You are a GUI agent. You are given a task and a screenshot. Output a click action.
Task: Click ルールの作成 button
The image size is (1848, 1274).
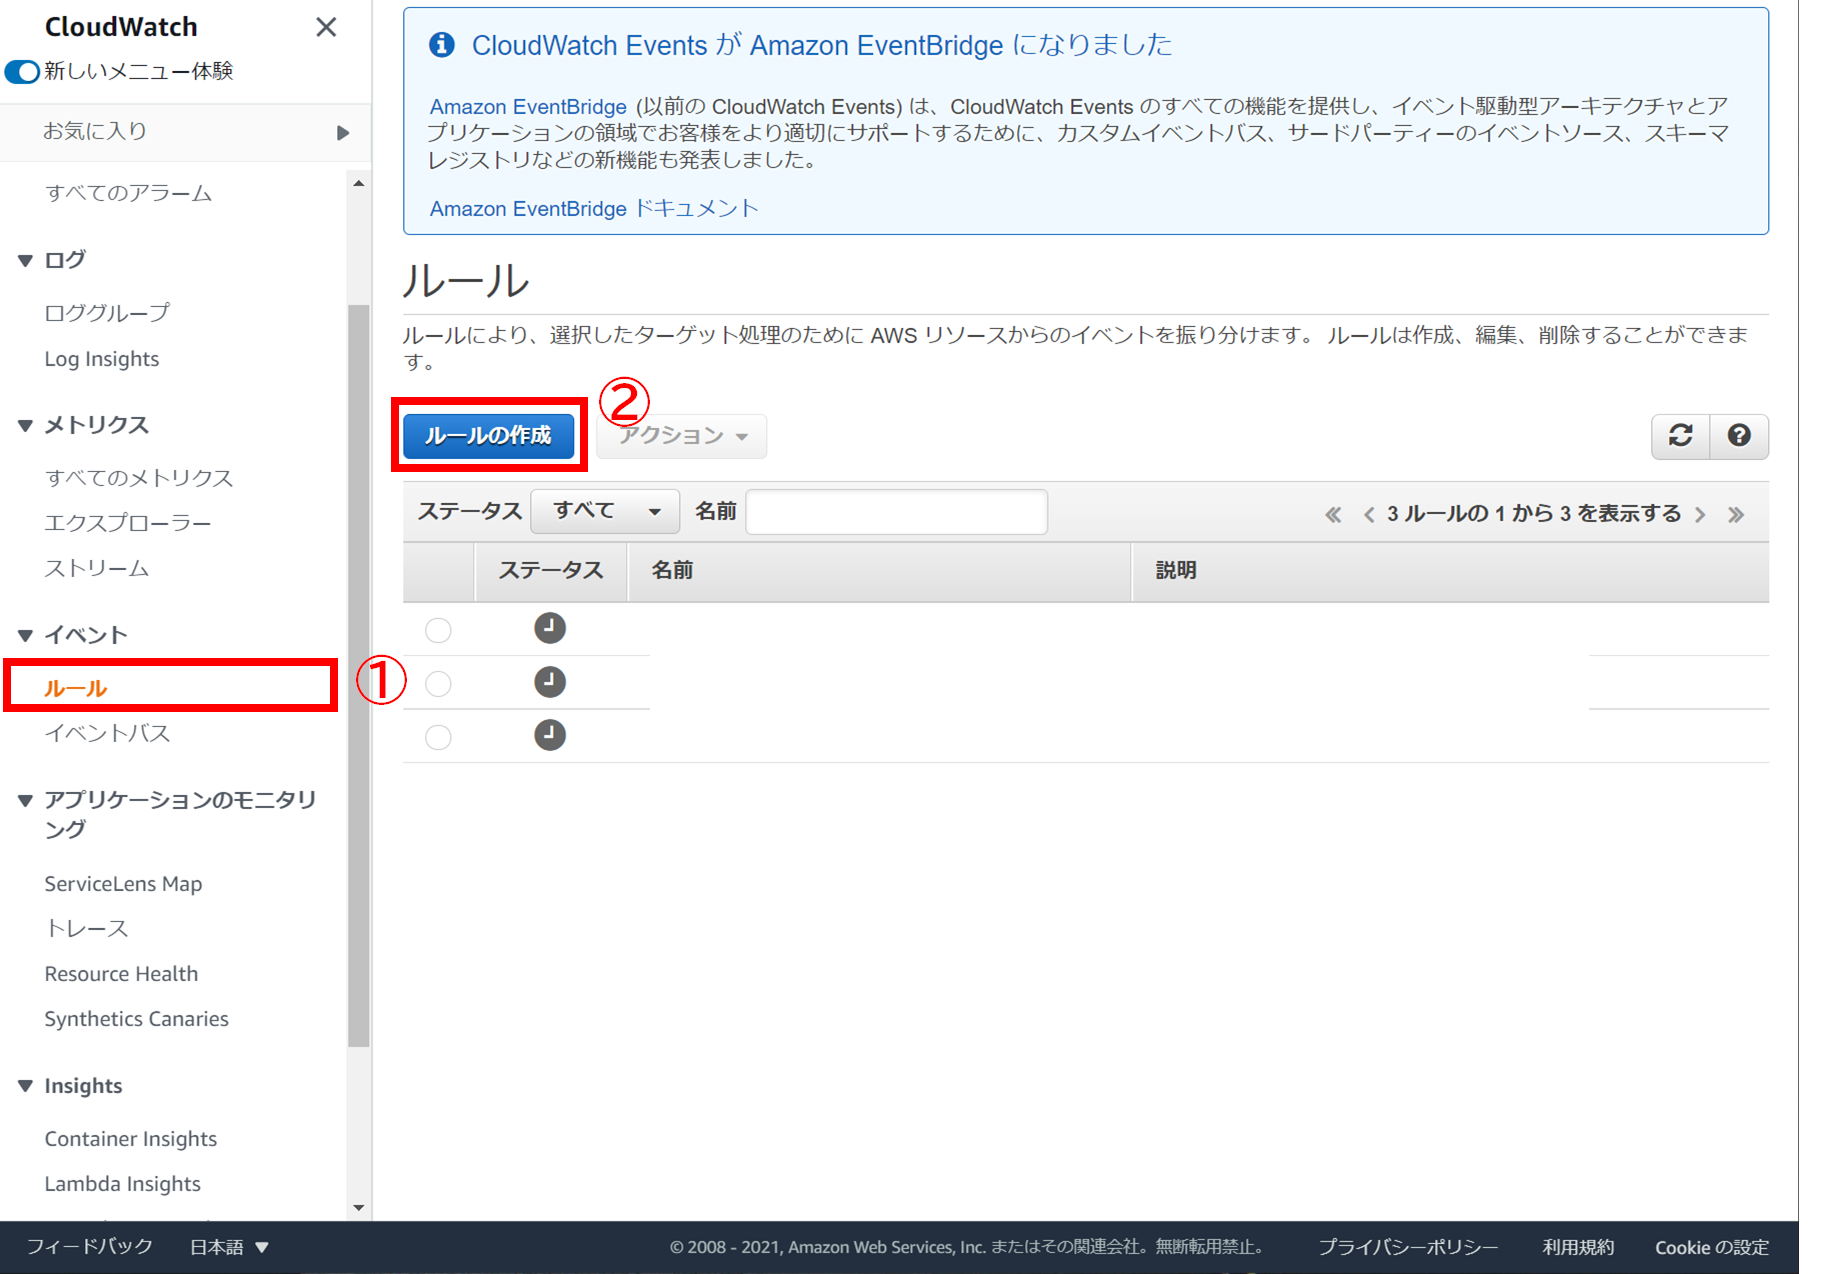pyautogui.click(x=488, y=436)
